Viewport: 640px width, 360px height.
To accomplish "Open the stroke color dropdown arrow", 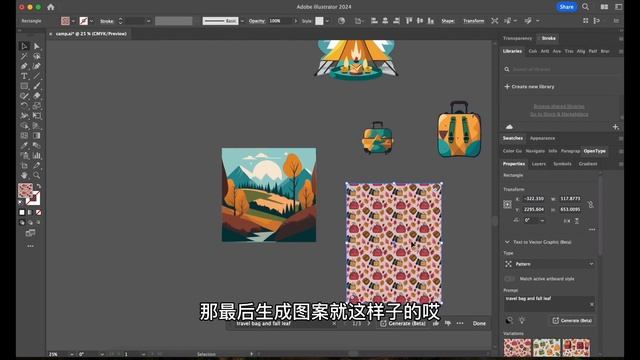I will tap(91, 21).
